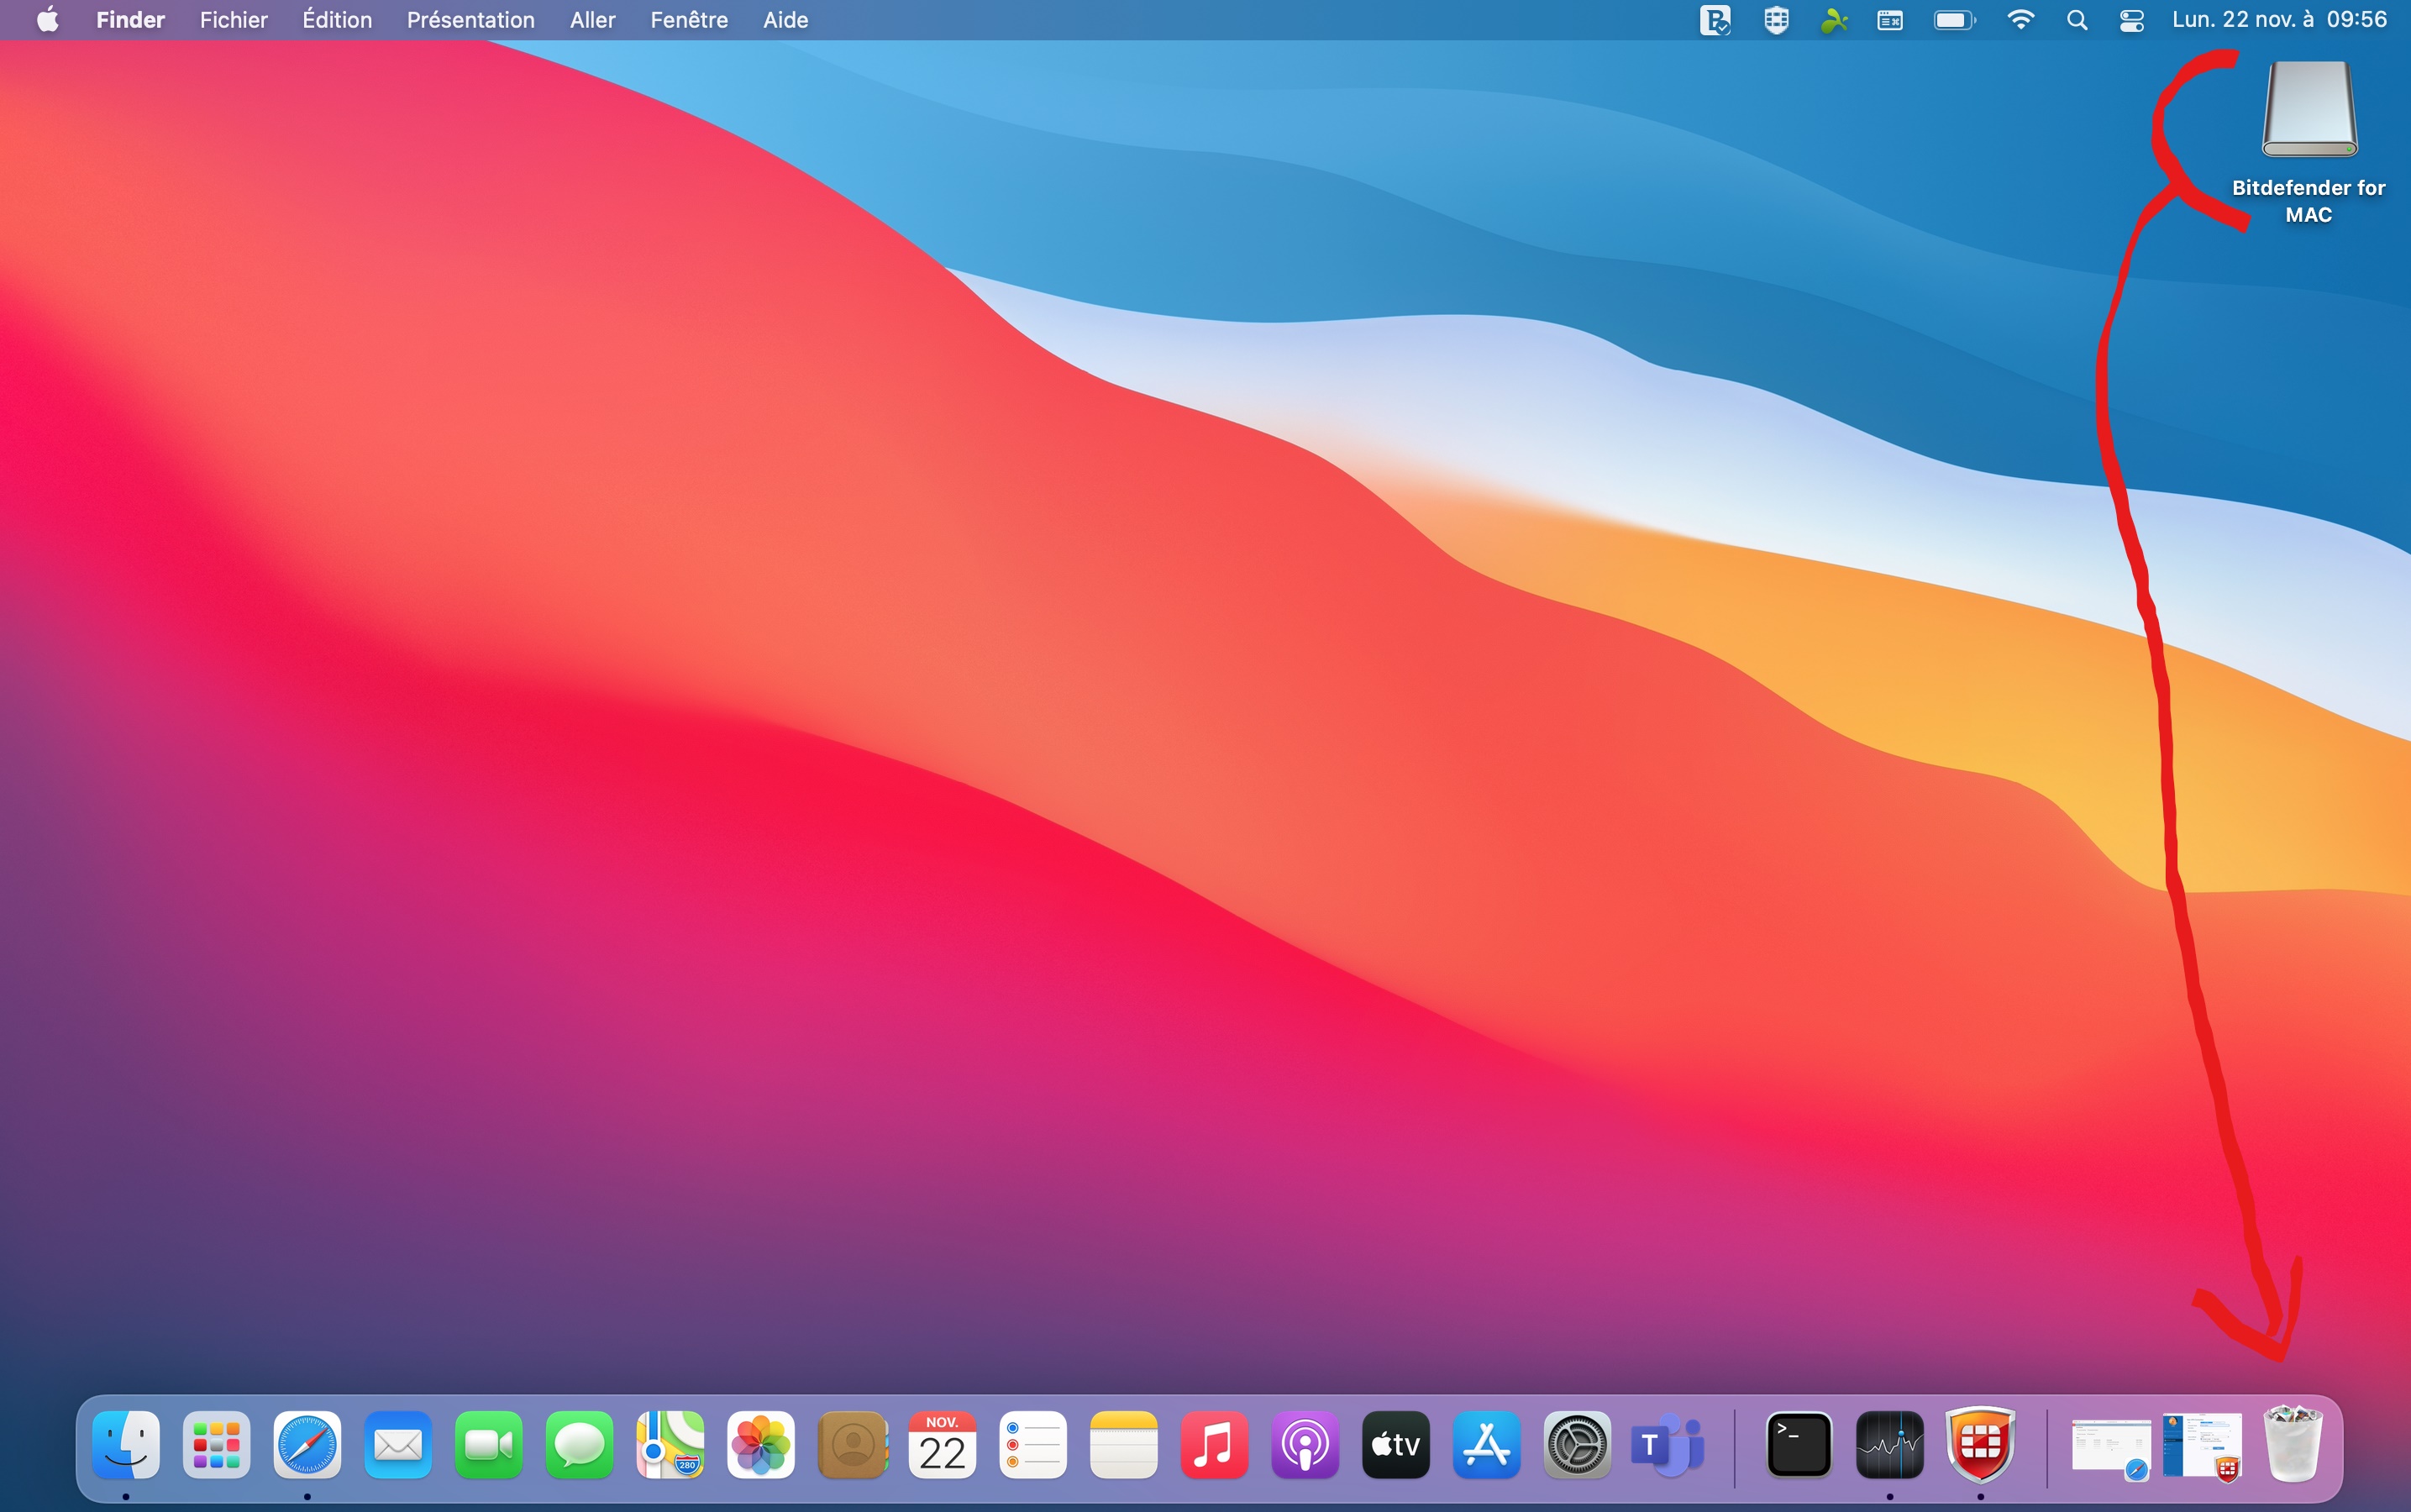Open Control Center in the menu bar

[2131, 20]
